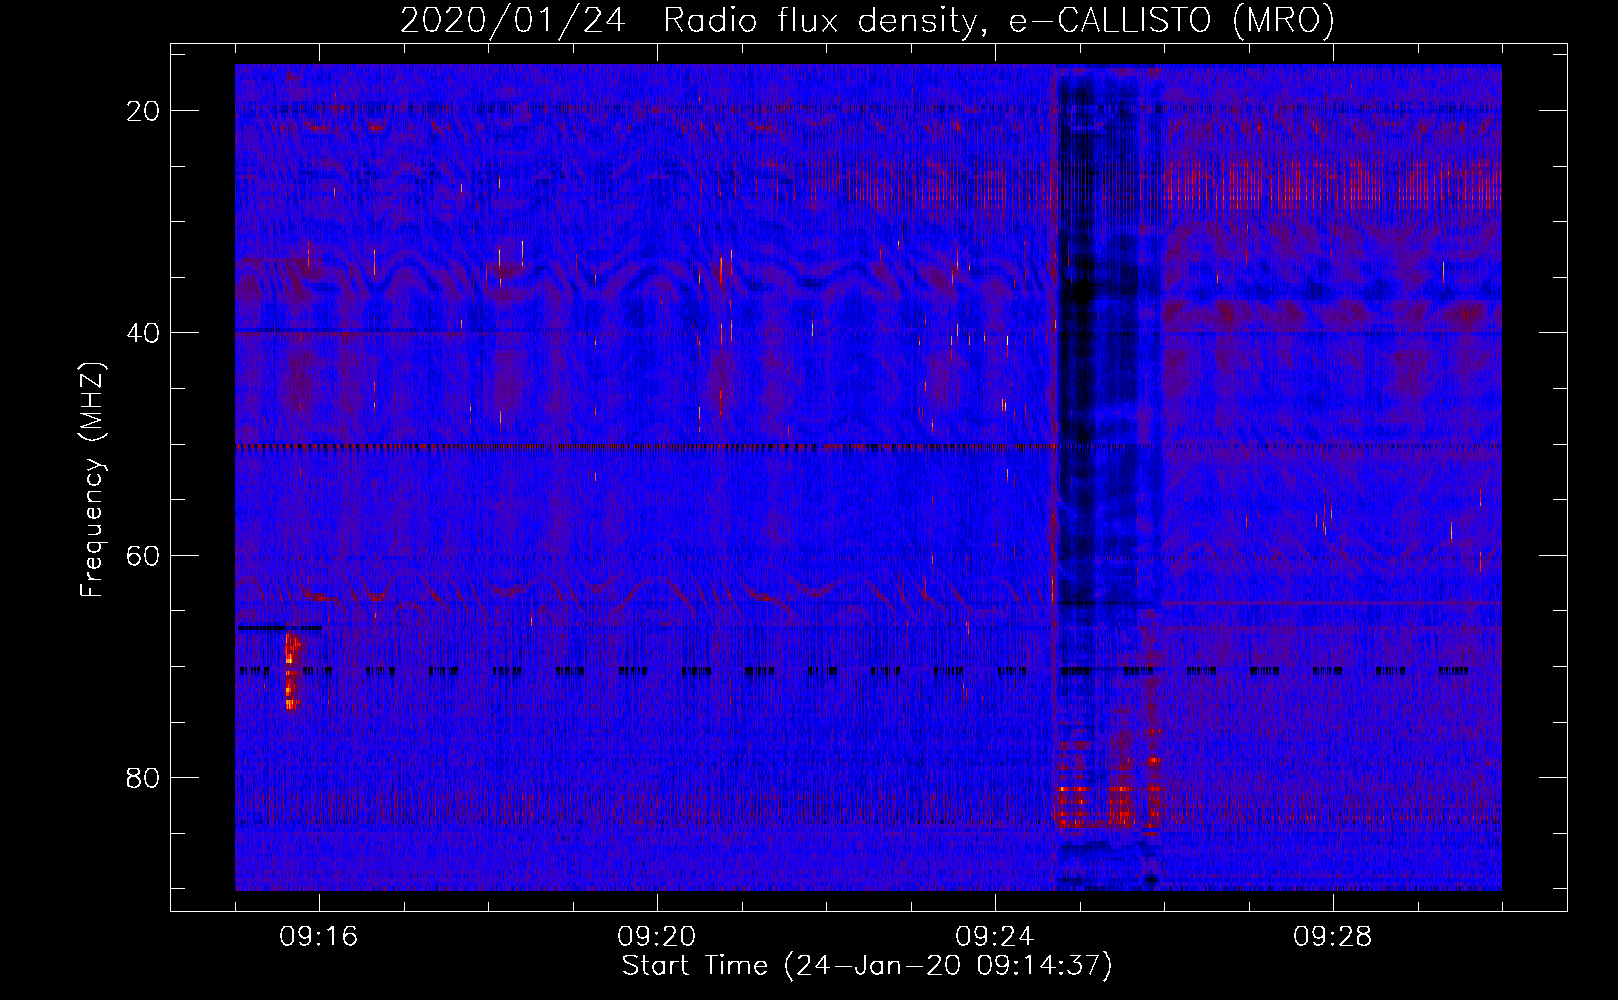Click the 40 frequency tick label

tap(144, 333)
